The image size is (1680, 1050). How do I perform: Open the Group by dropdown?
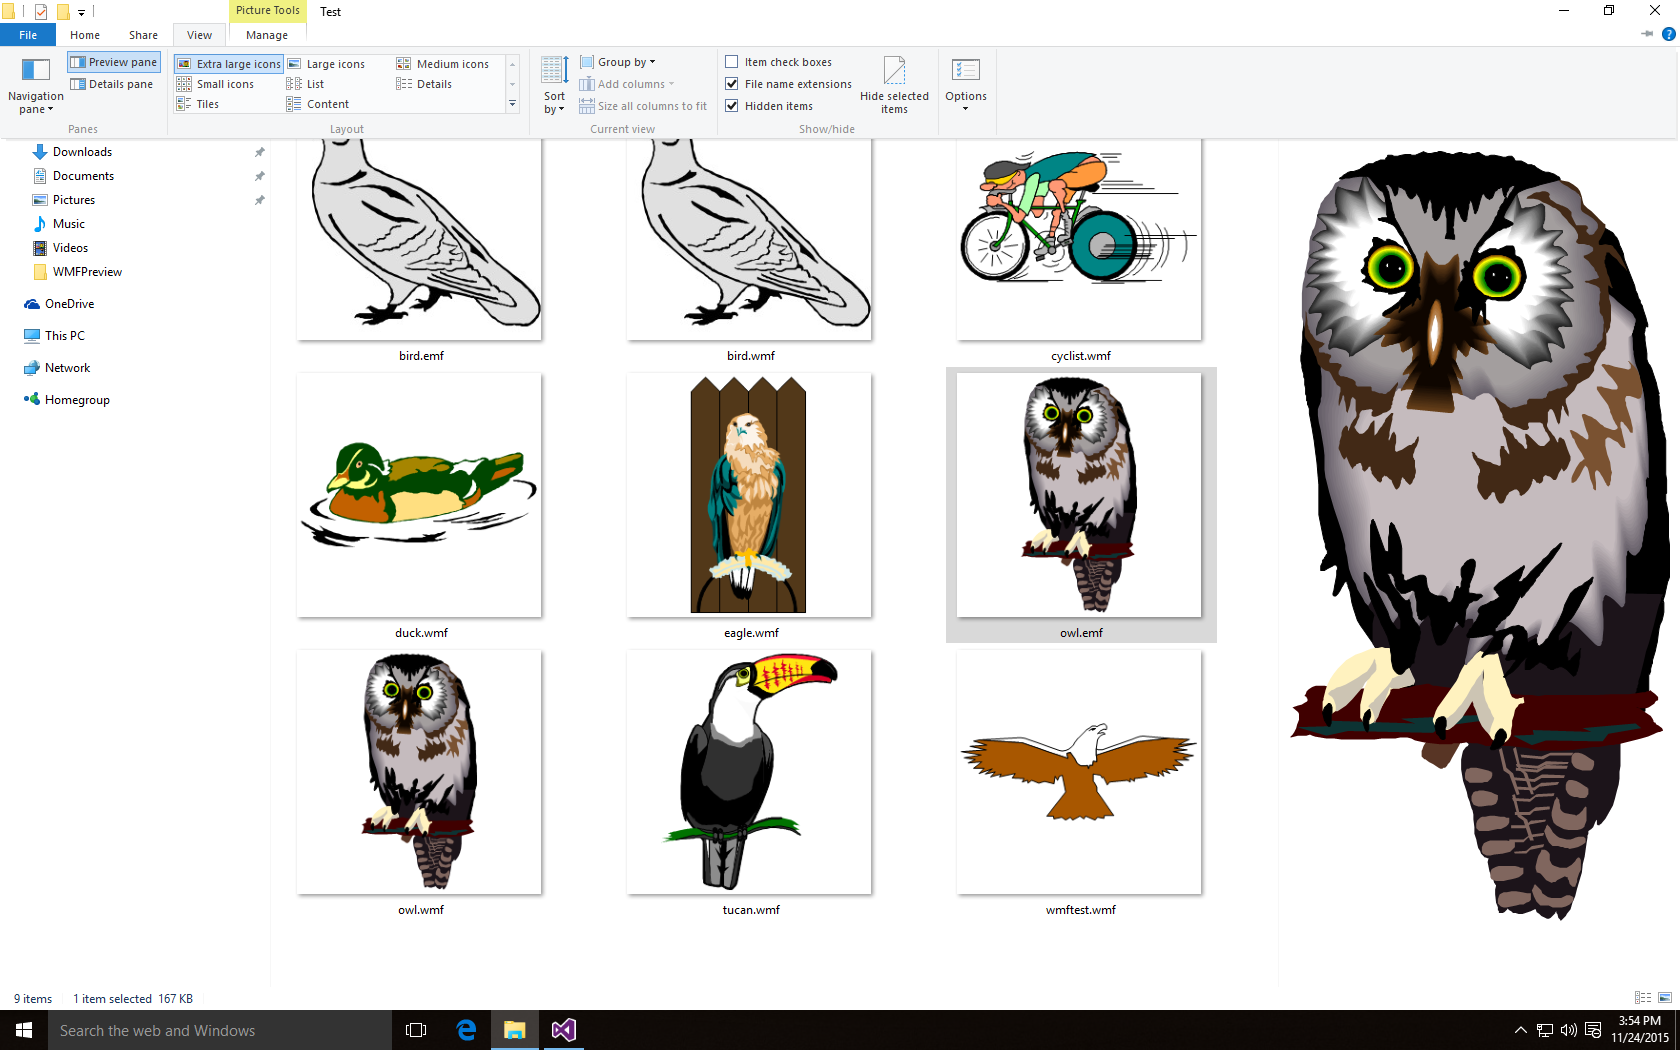pyautogui.click(x=618, y=62)
